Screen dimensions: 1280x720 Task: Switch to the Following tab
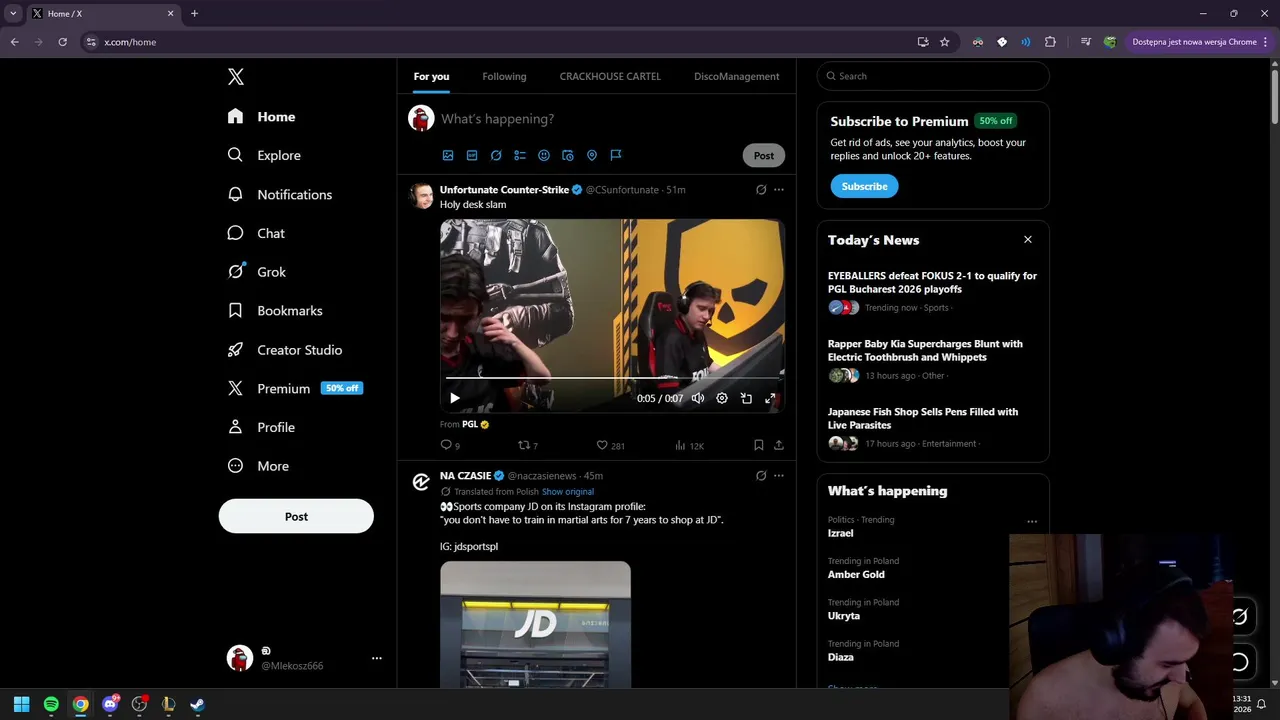pos(504,76)
